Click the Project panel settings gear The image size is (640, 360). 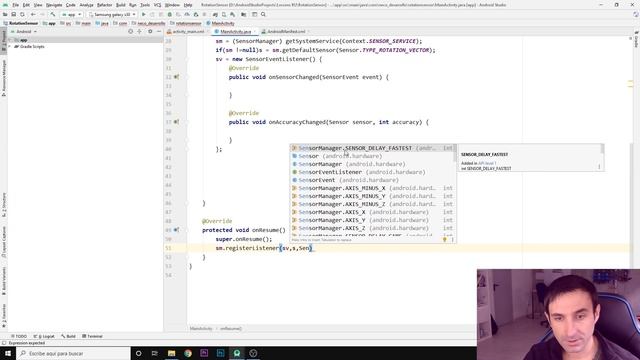pos(150,31)
